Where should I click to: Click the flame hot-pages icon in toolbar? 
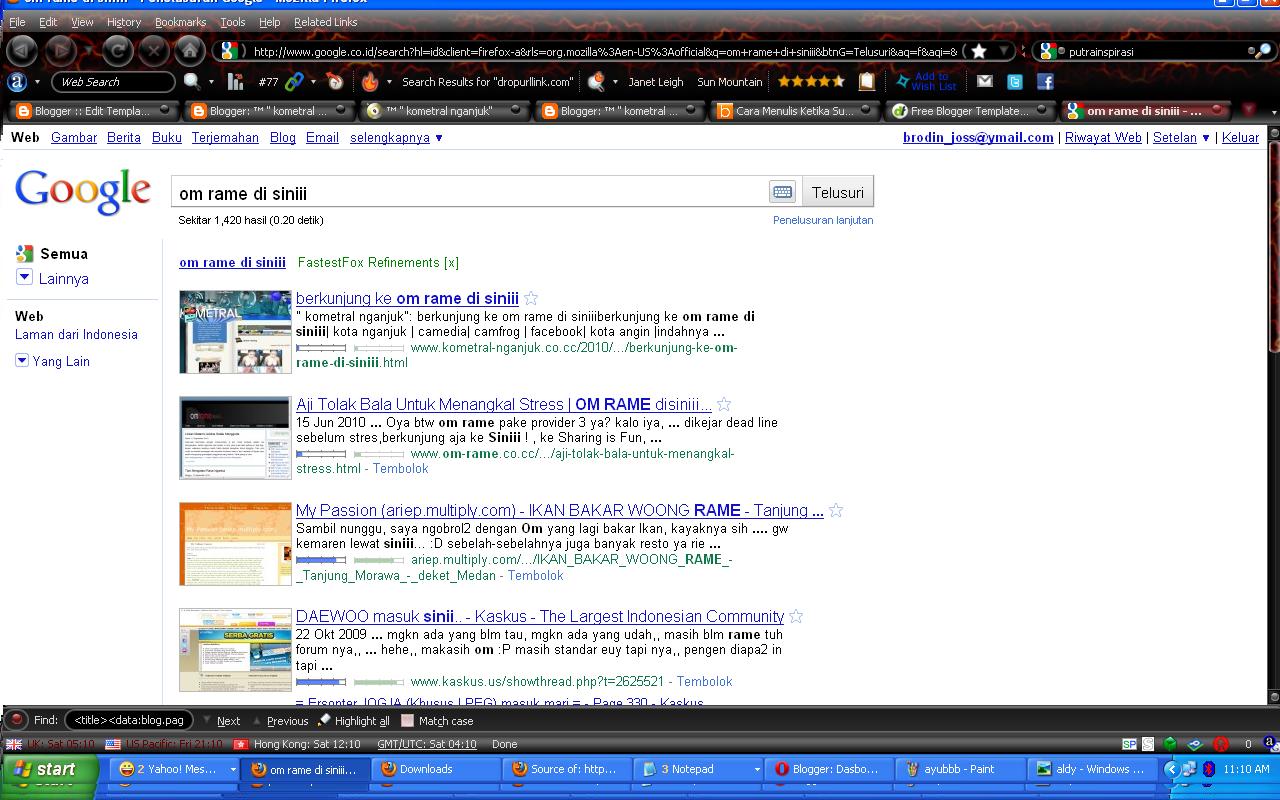(x=370, y=82)
